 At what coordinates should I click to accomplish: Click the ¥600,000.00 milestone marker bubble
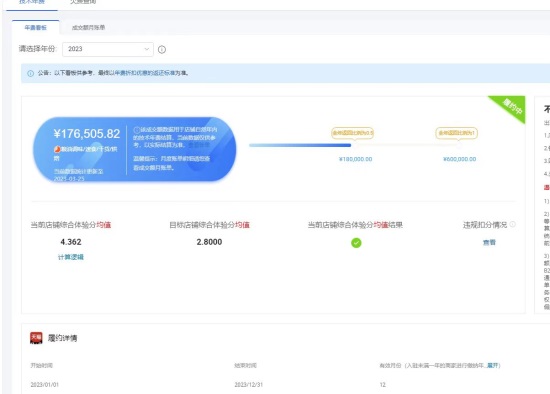pos(456,133)
